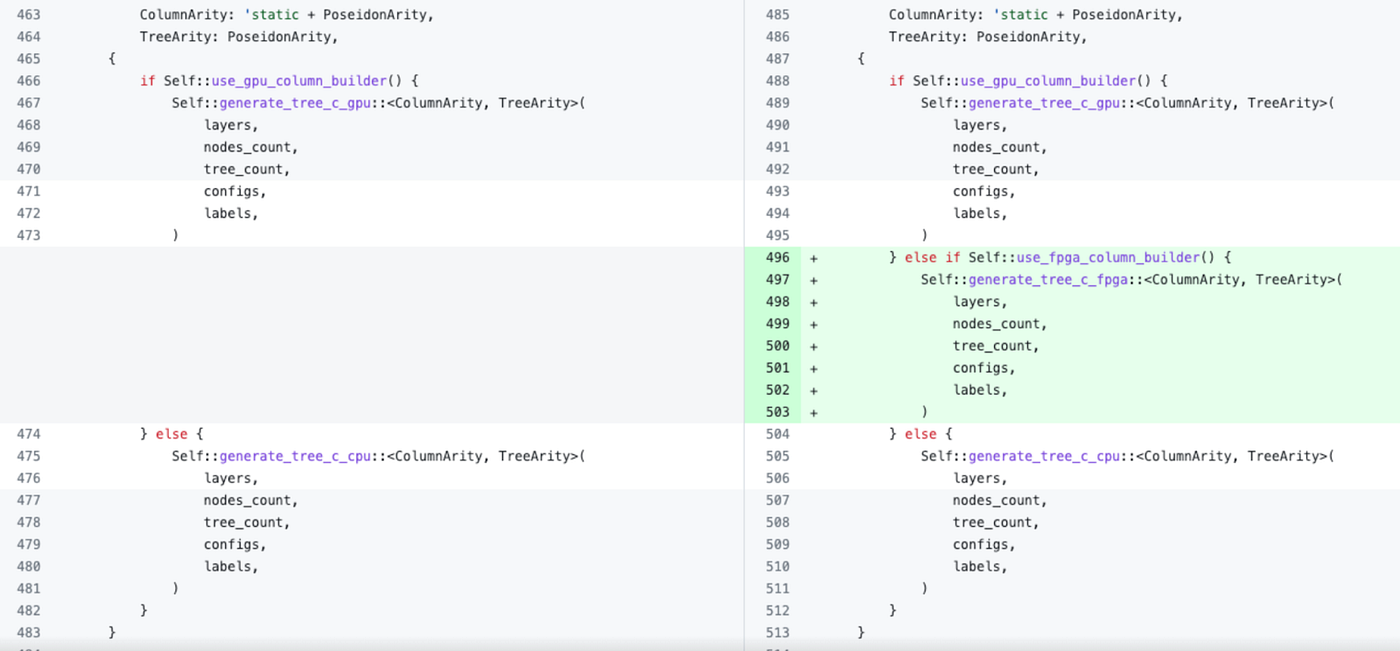
Task: Click the plus marker on line 496
Action: click(x=814, y=257)
